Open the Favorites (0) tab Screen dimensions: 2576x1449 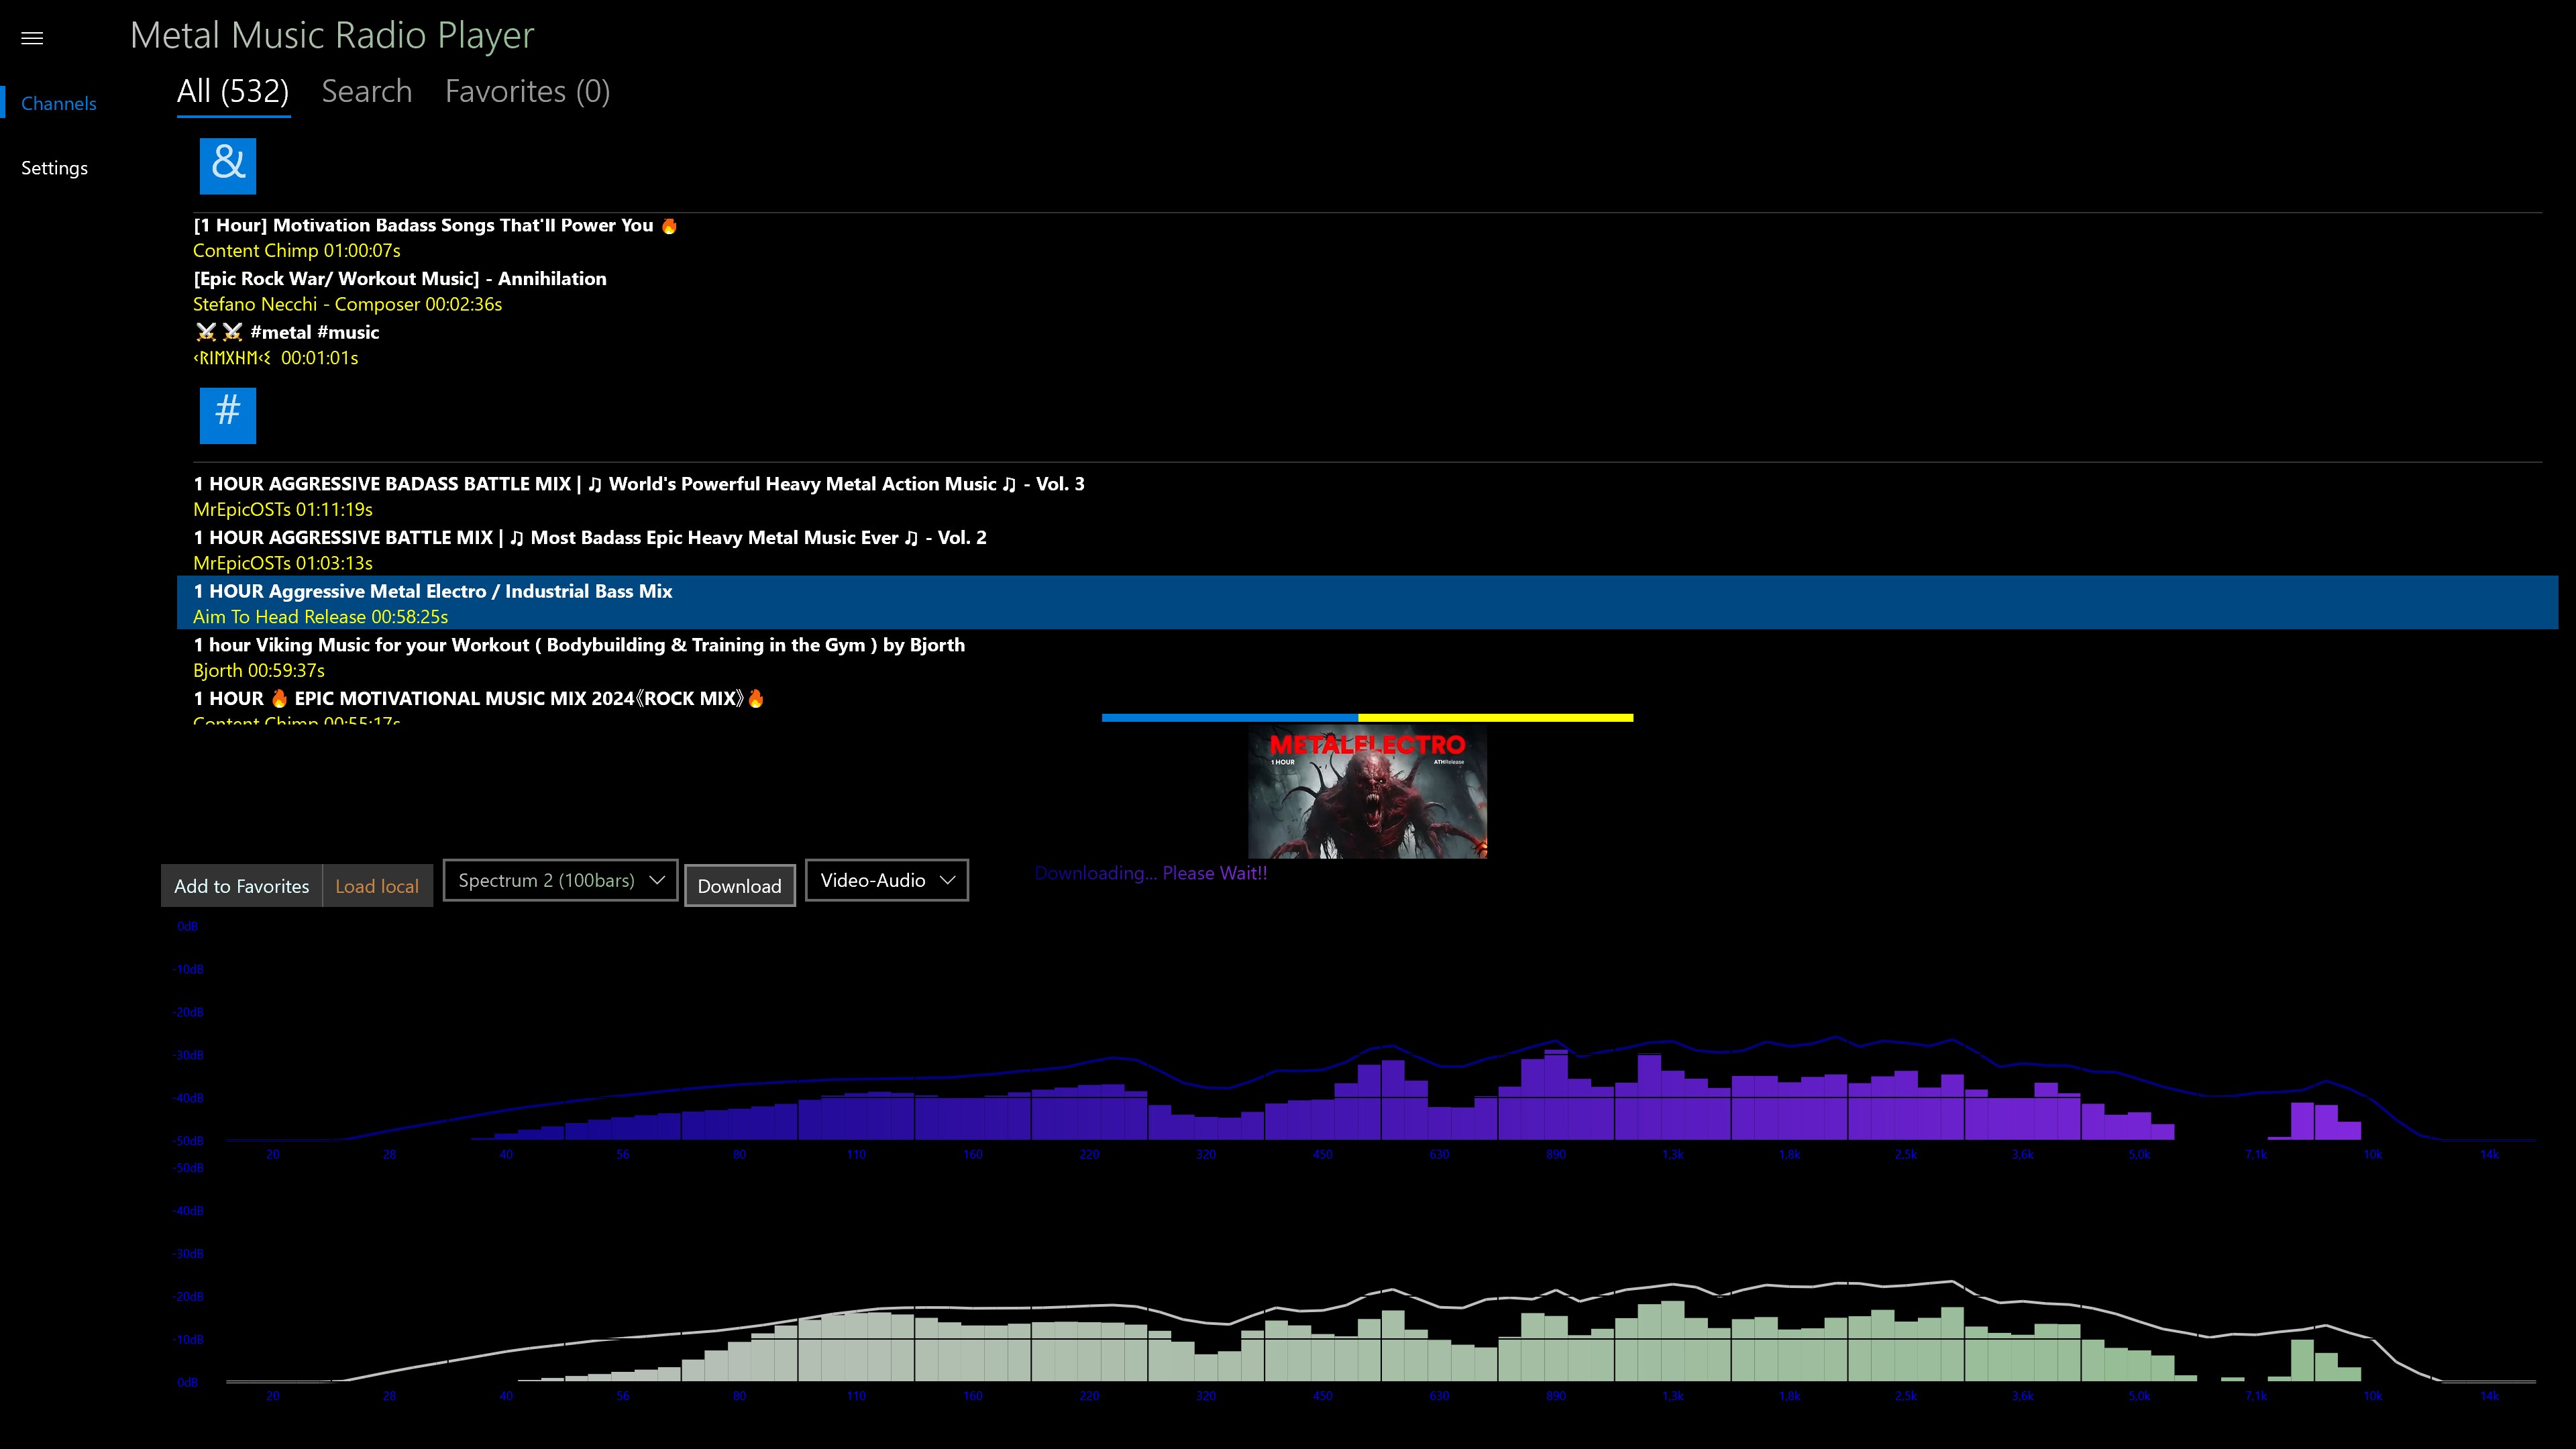(527, 92)
